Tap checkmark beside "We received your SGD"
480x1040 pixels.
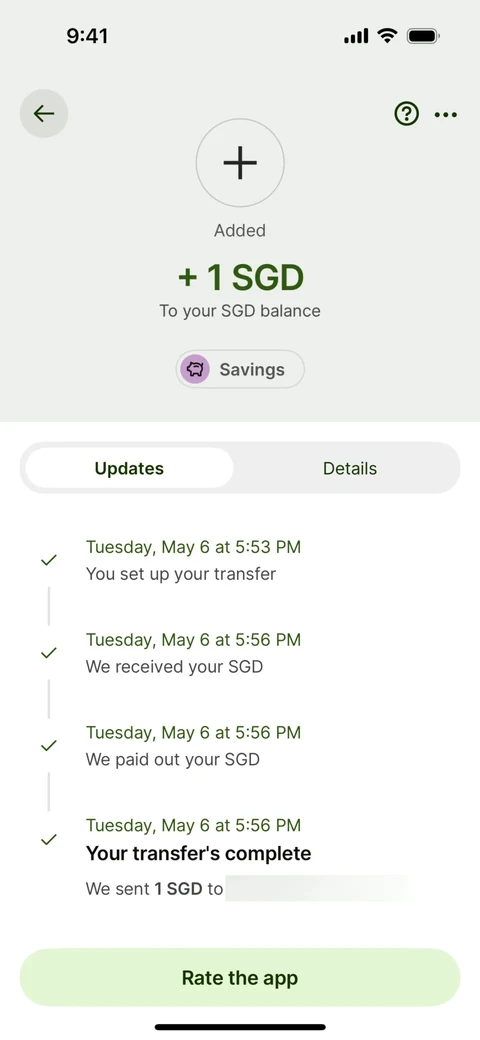click(48, 653)
